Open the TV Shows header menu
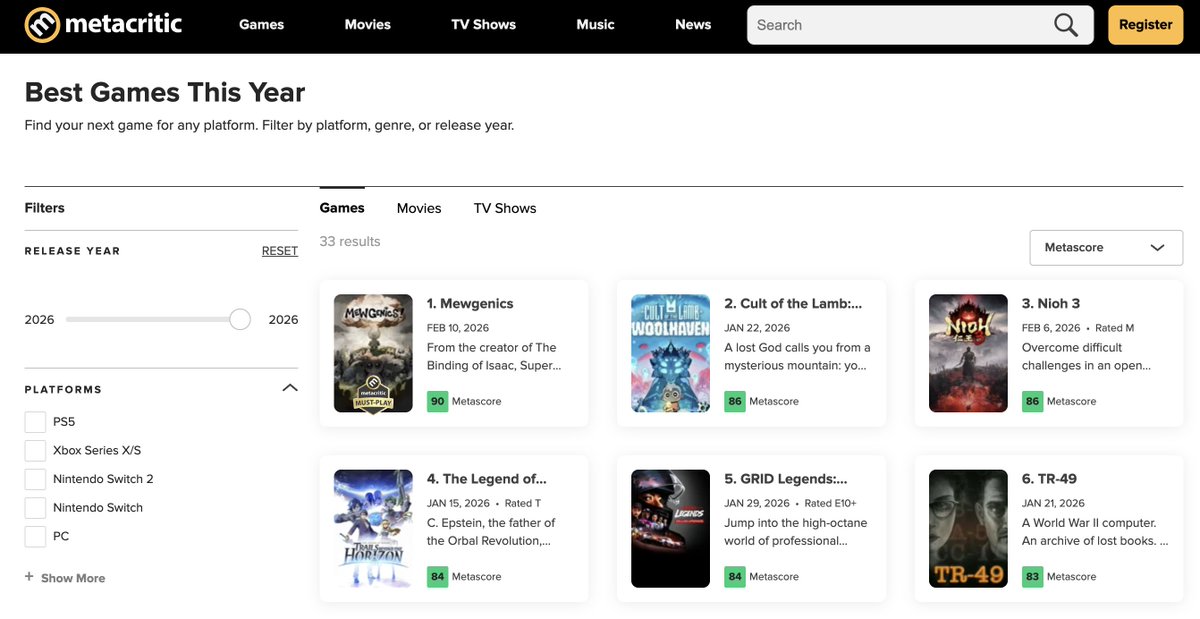The image size is (1200, 619). pos(483,25)
